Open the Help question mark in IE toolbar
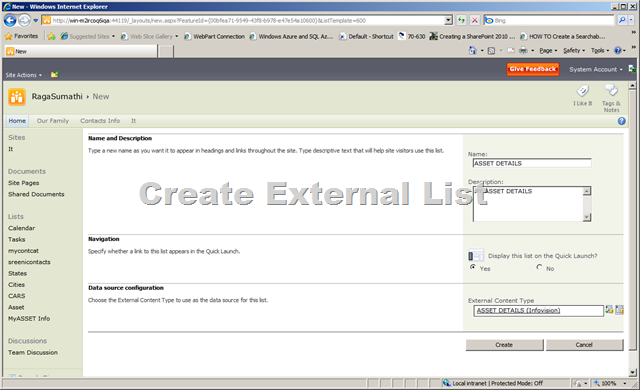 tap(618, 51)
